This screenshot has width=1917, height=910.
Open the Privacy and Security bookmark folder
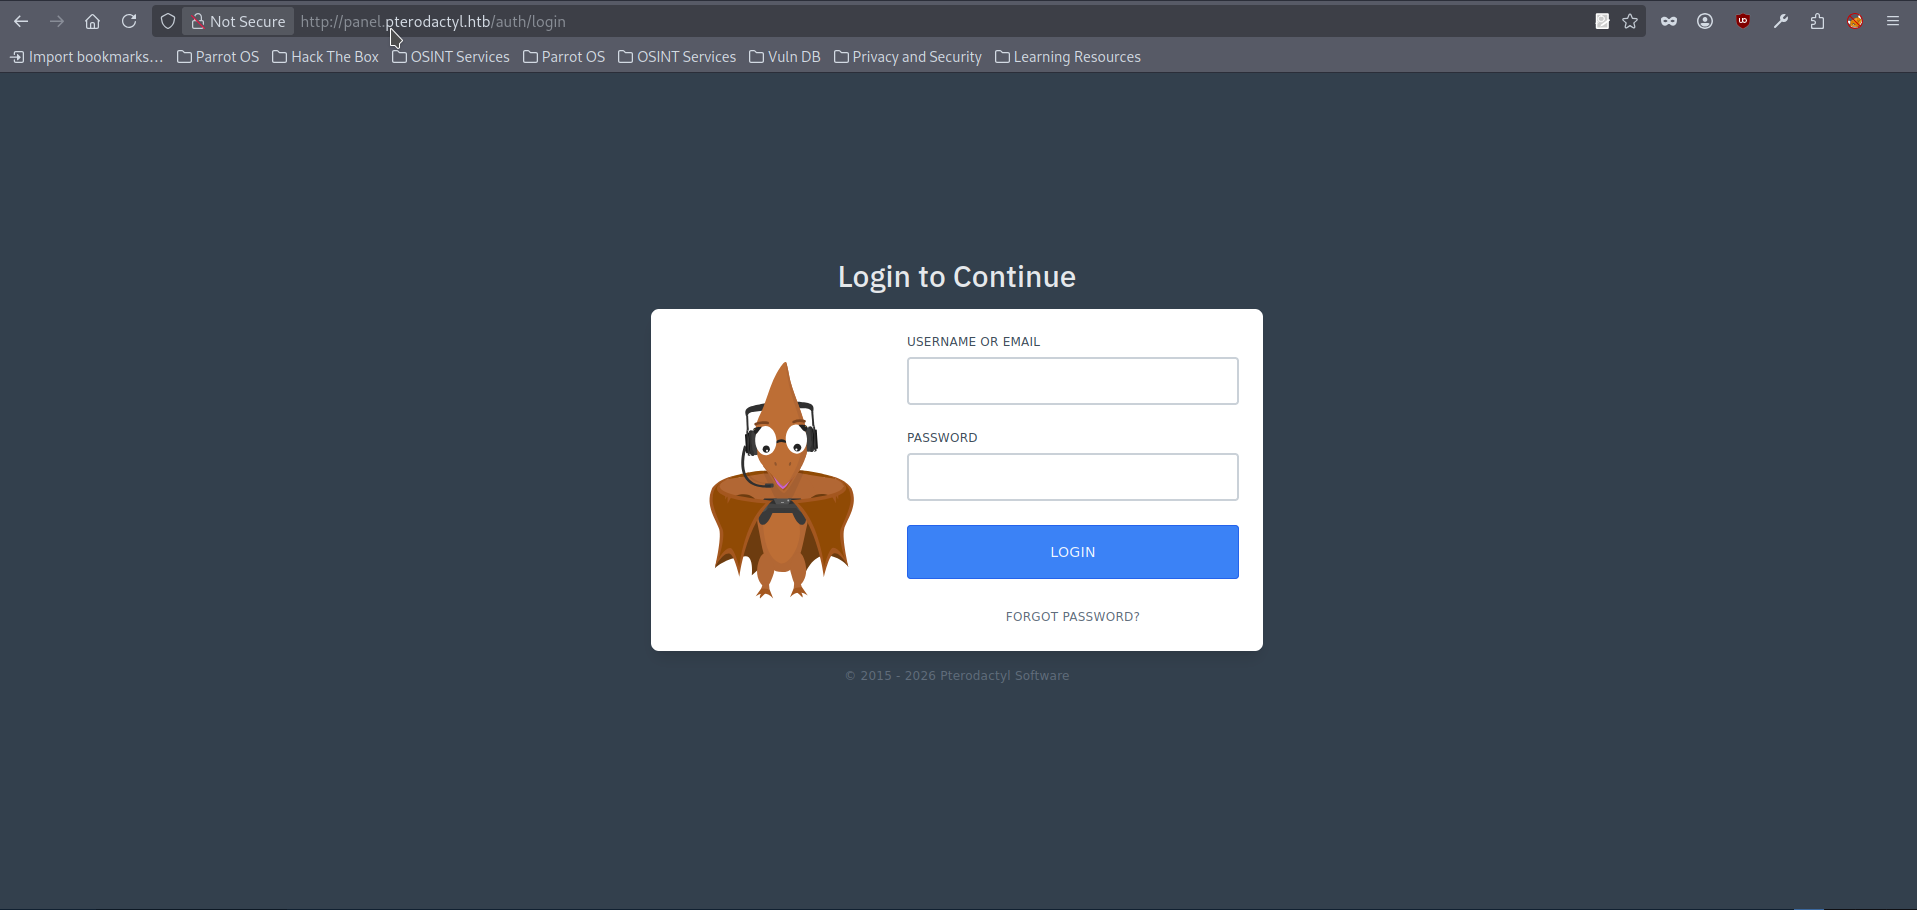(908, 57)
